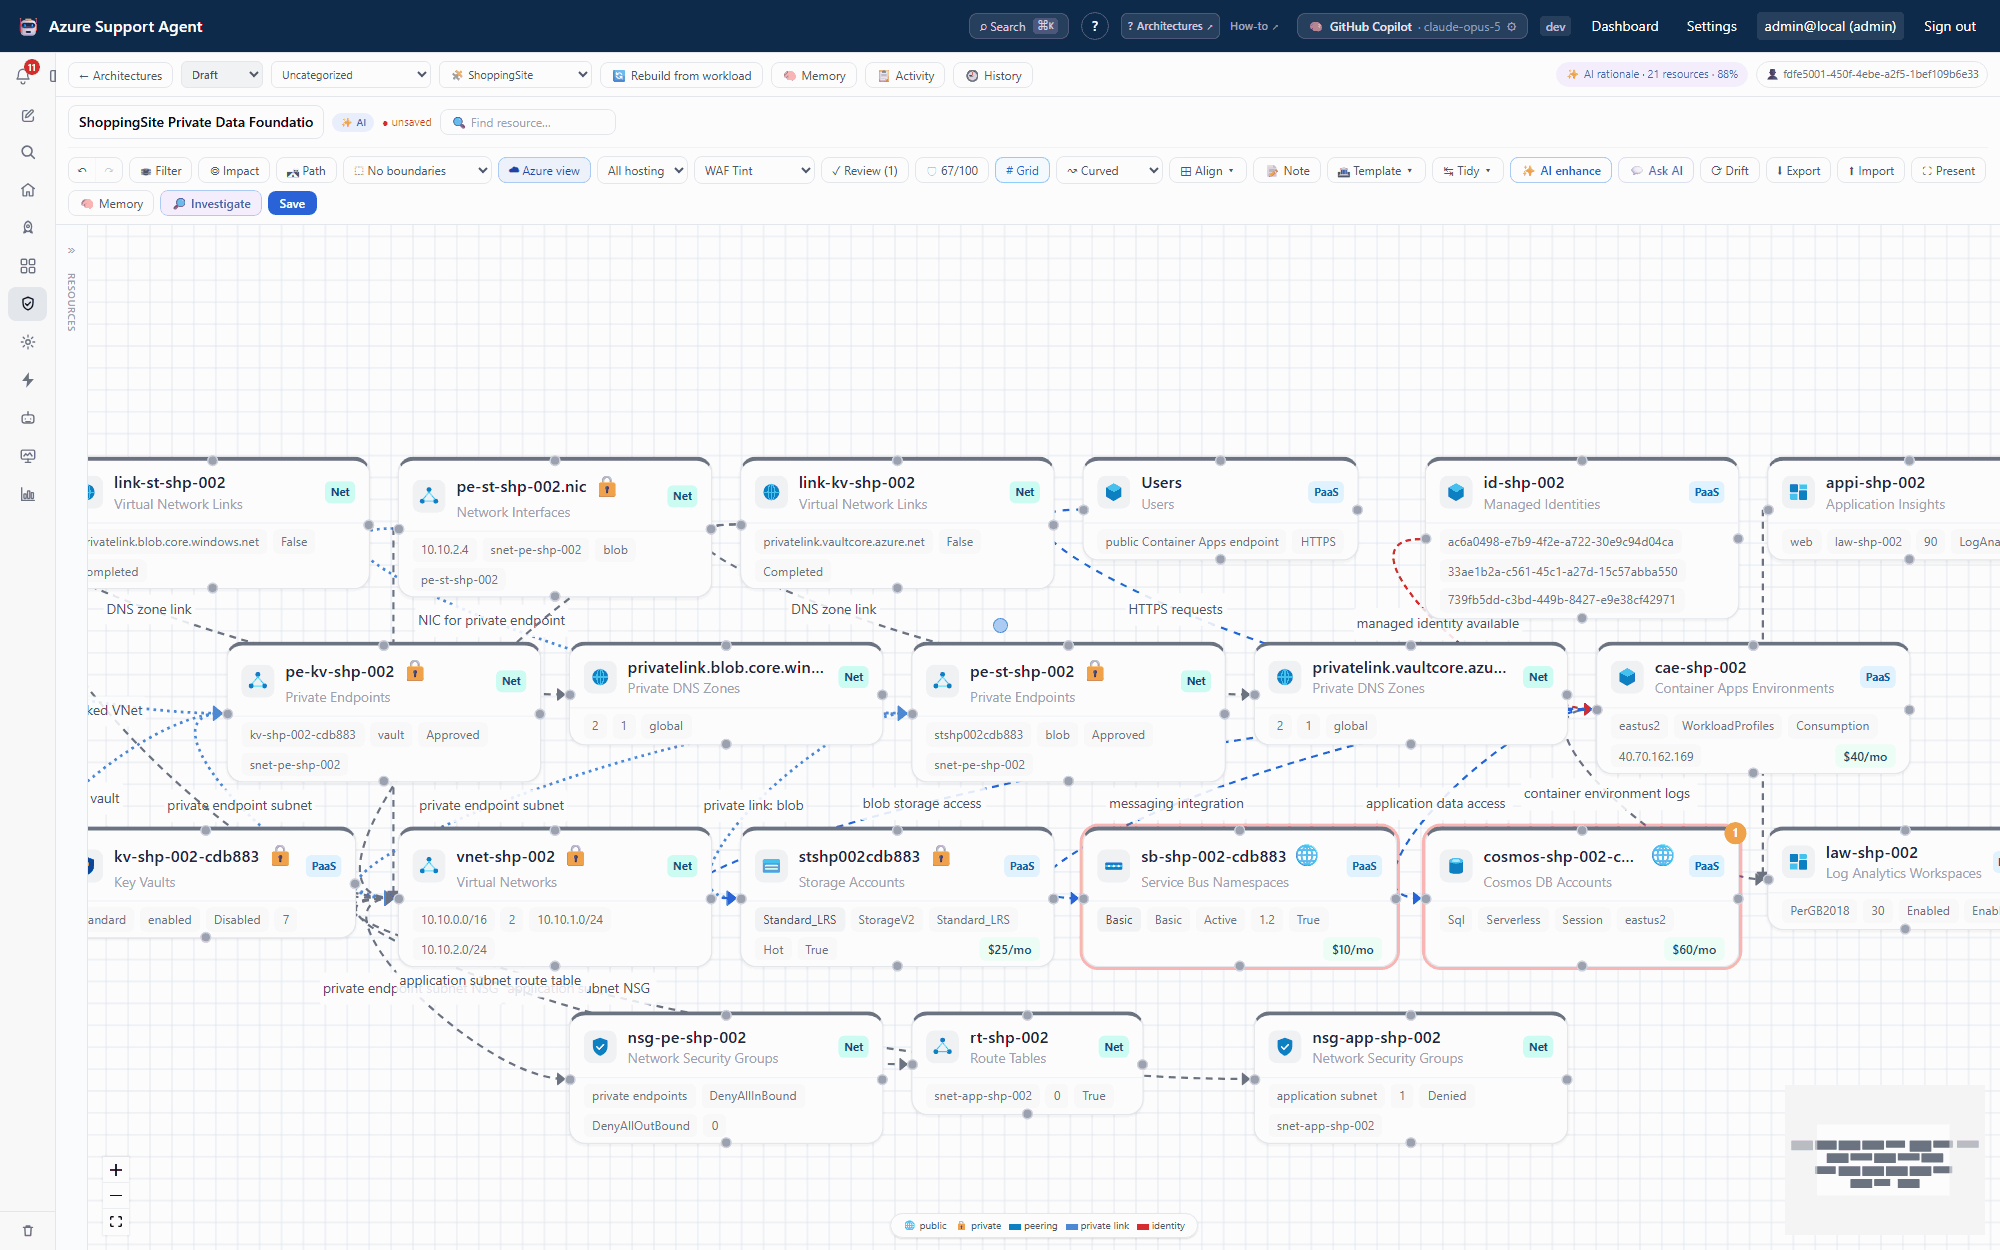Click the AI enhance button
This screenshot has height=1250, width=2000.
tap(1561, 171)
